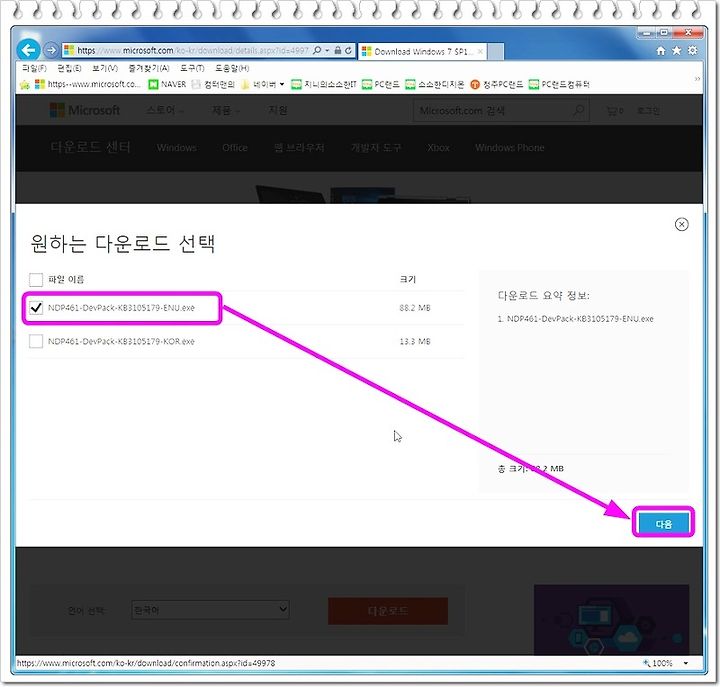Expand the address bar dropdown arrow
This screenshot has width=720, height=687.
click(327, 50)
